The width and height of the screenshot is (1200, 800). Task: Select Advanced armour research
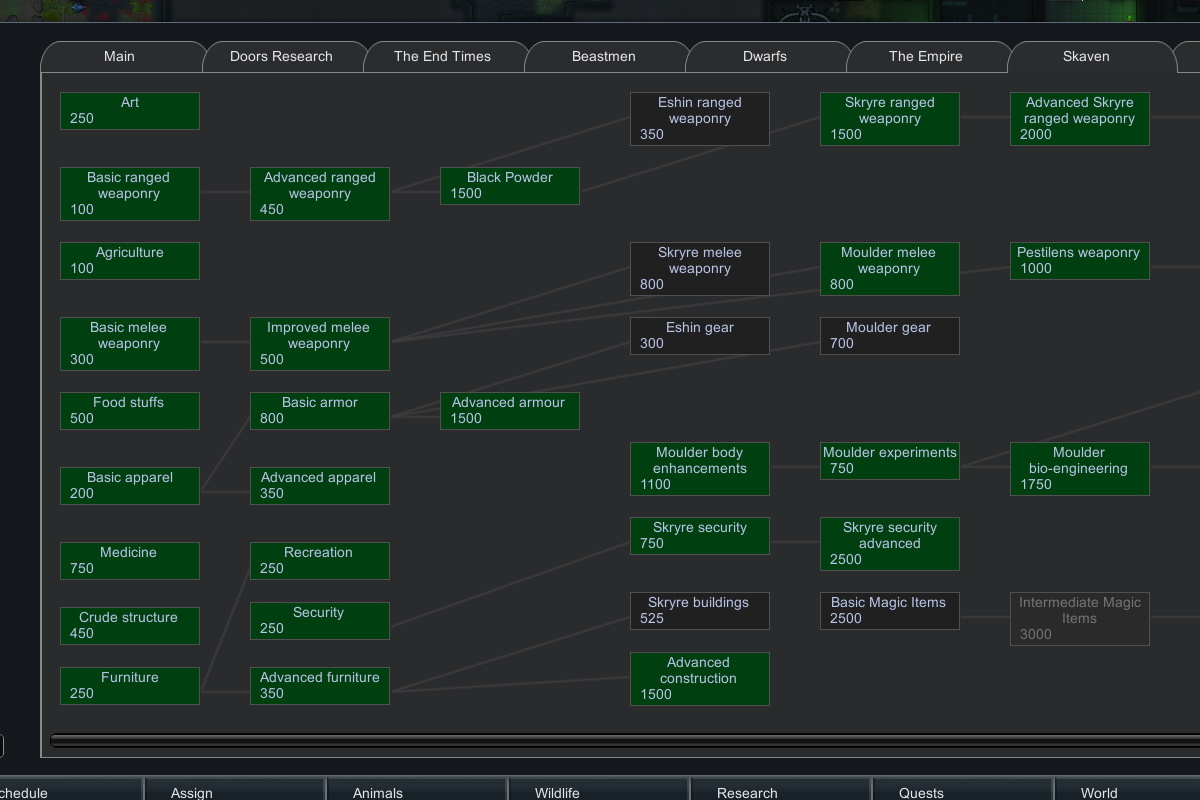[510, 411]
